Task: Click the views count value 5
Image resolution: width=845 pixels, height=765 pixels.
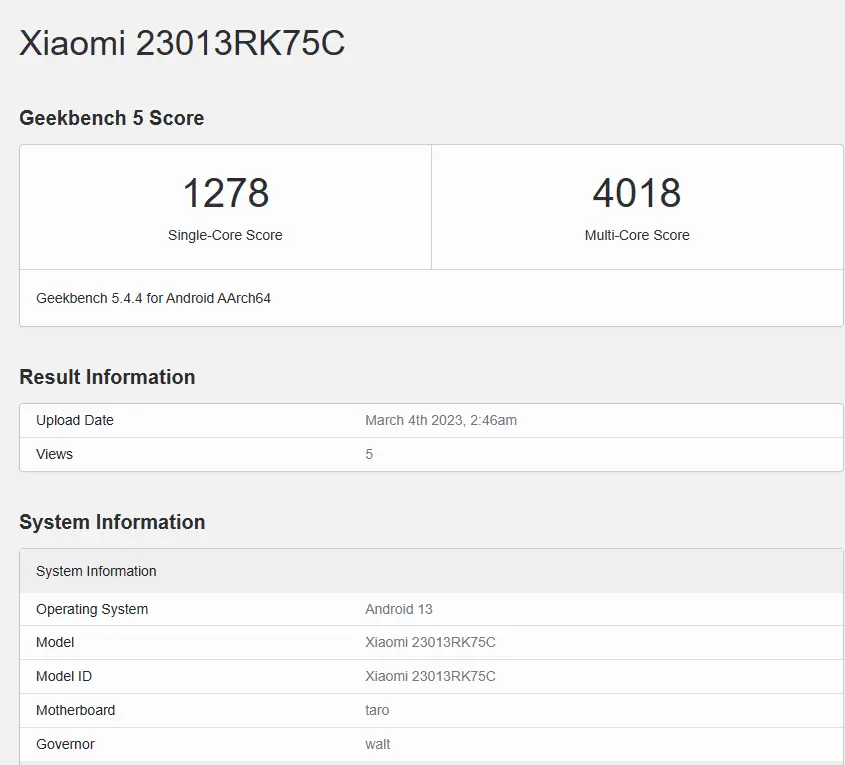Action: [369, 454]
